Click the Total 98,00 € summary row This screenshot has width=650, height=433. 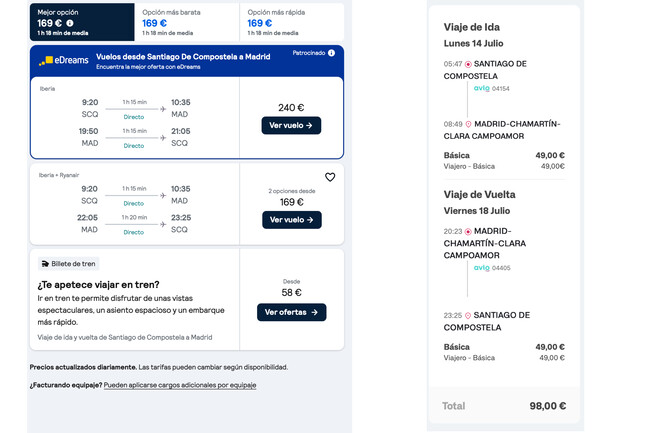point(504,406)
